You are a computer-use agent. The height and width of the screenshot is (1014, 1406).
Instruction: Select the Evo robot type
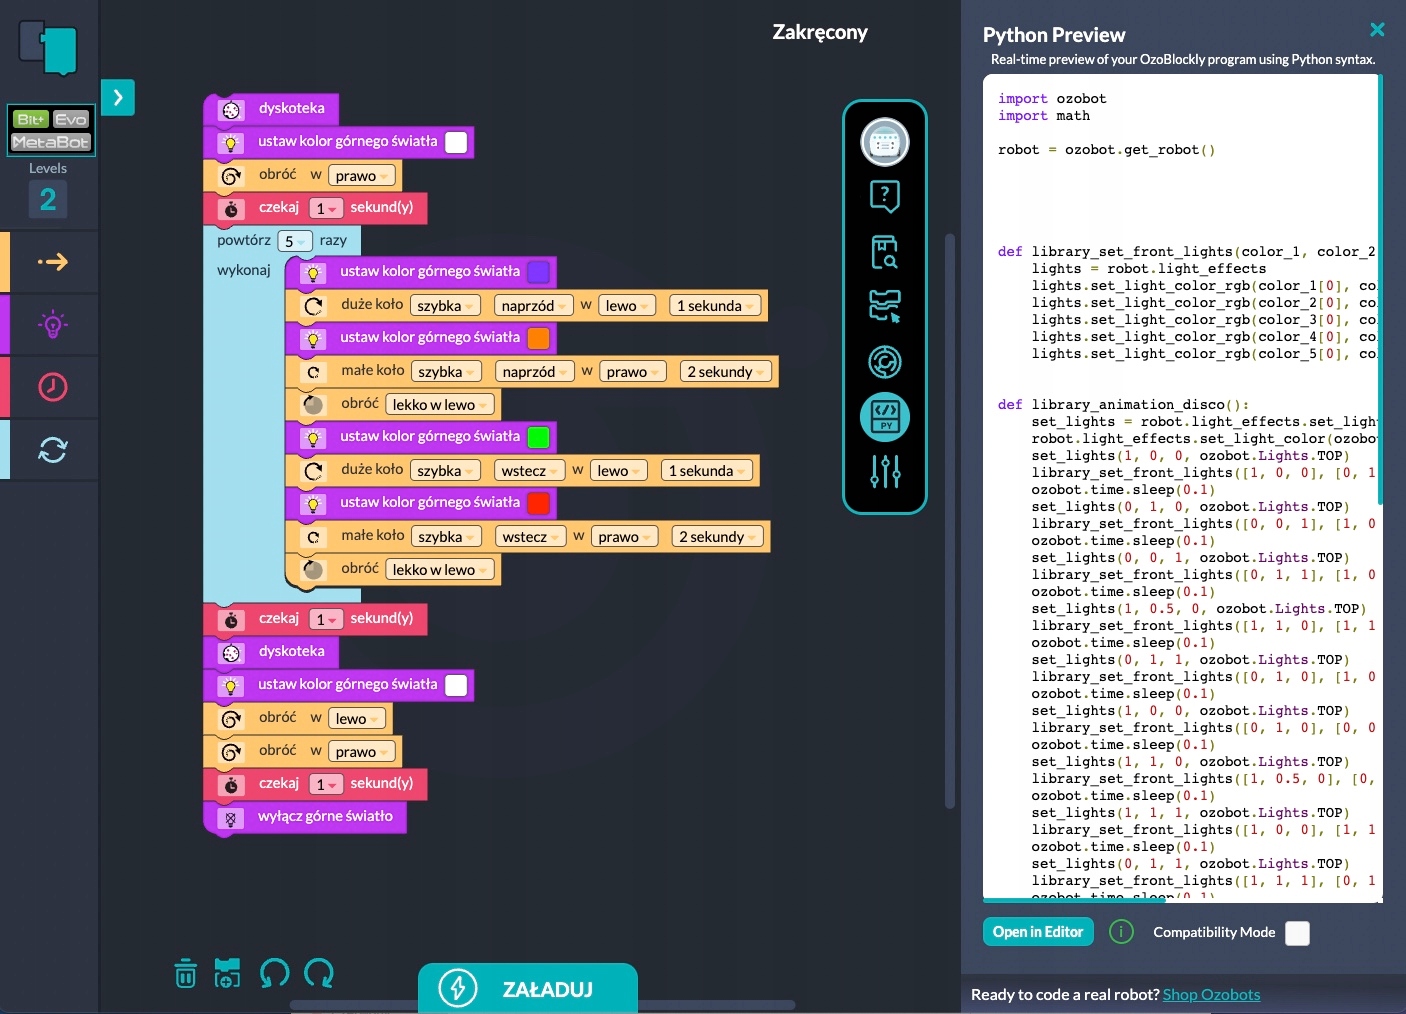coord(71,119)
